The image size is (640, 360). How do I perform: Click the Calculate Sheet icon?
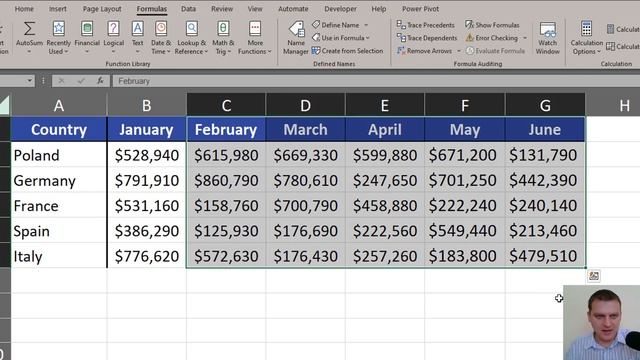point(610,46)
